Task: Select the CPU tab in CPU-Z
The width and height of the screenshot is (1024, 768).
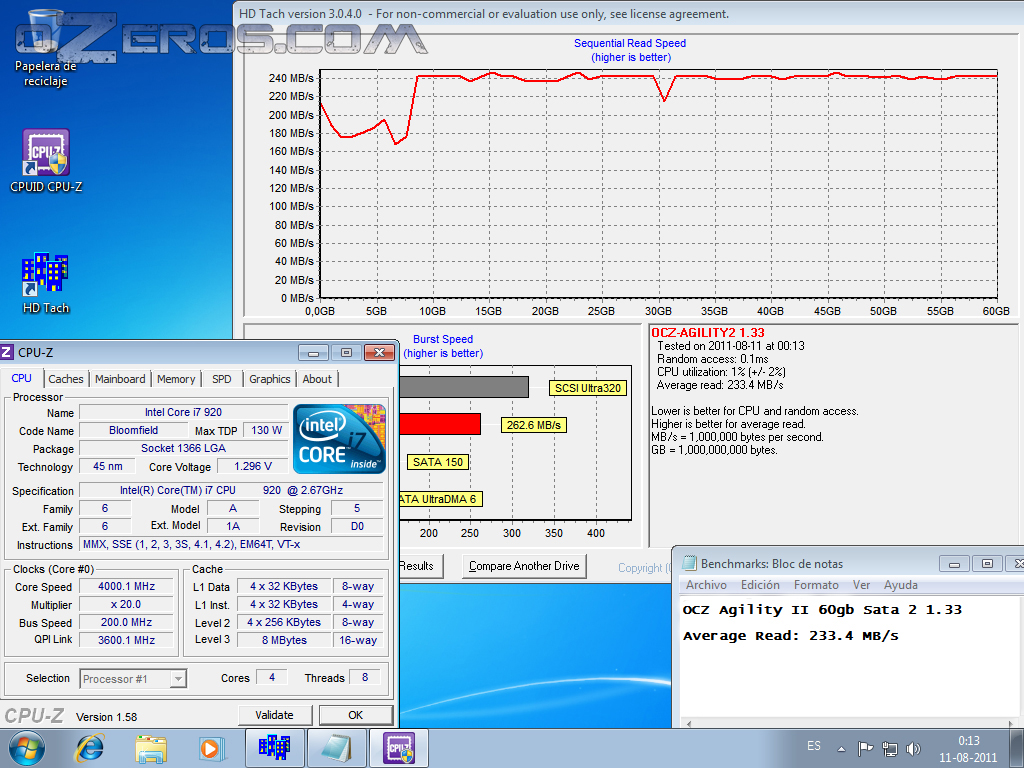Action: coord(22,378)
